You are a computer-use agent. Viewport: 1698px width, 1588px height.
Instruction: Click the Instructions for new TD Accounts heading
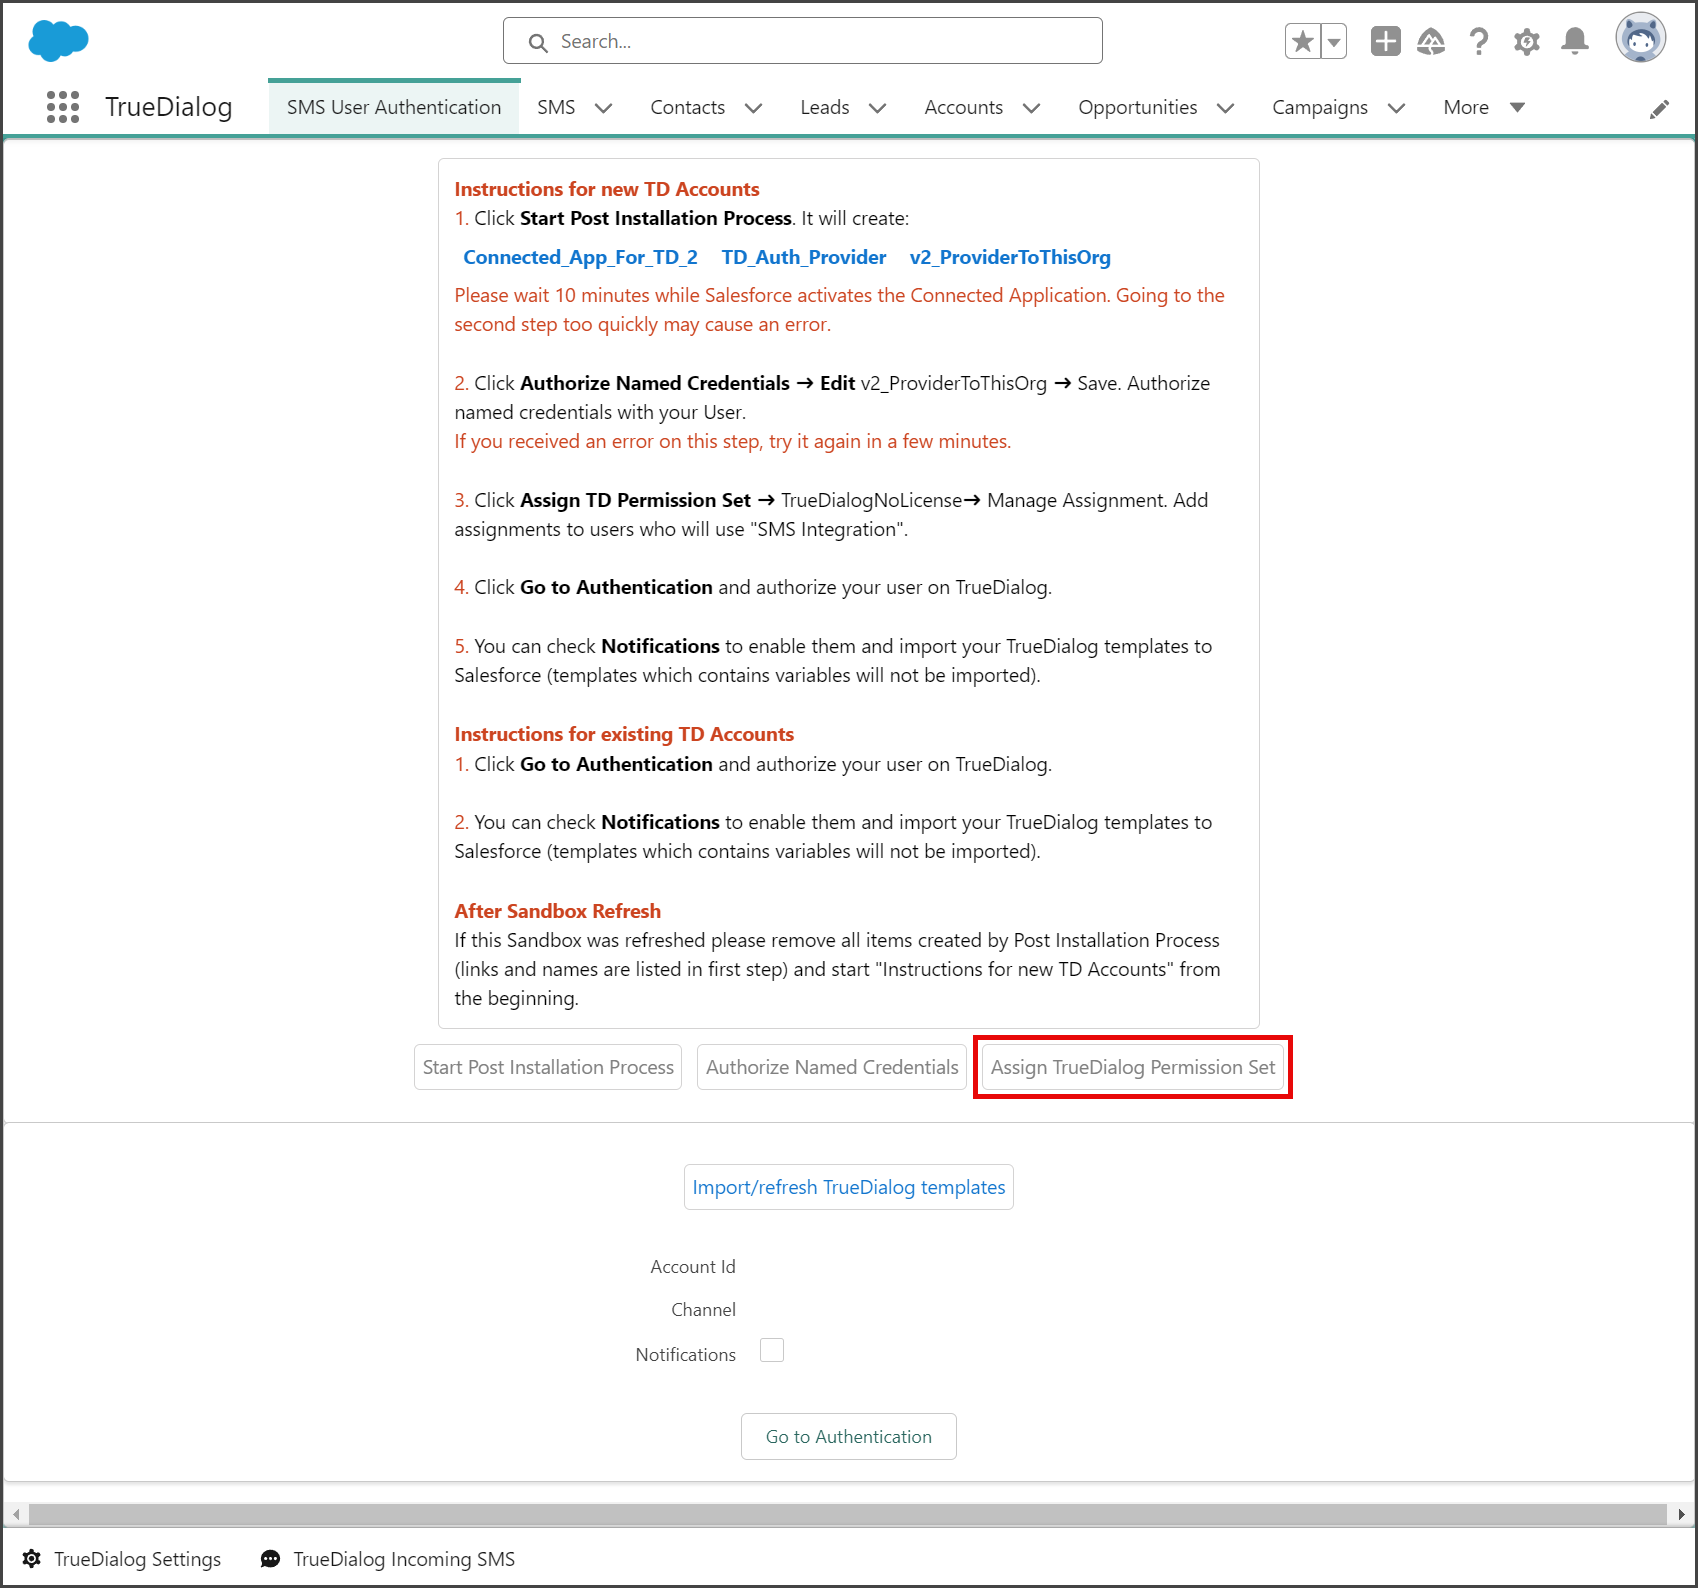pyautogui.click(x=607, y=189)
